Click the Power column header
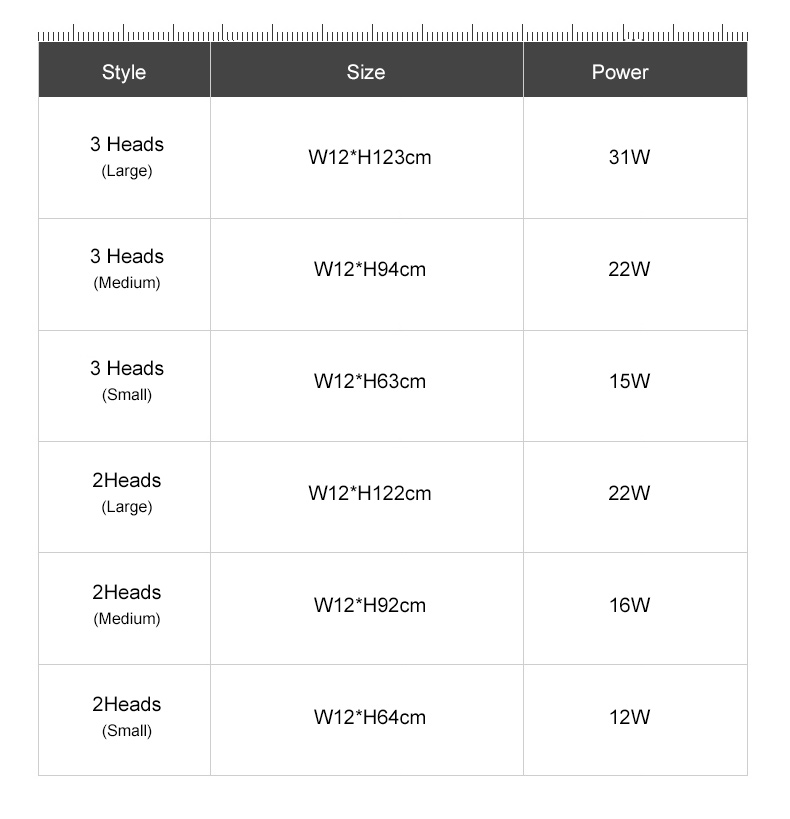The width and height of the screenshot is (790, 819). pos(635,70)
